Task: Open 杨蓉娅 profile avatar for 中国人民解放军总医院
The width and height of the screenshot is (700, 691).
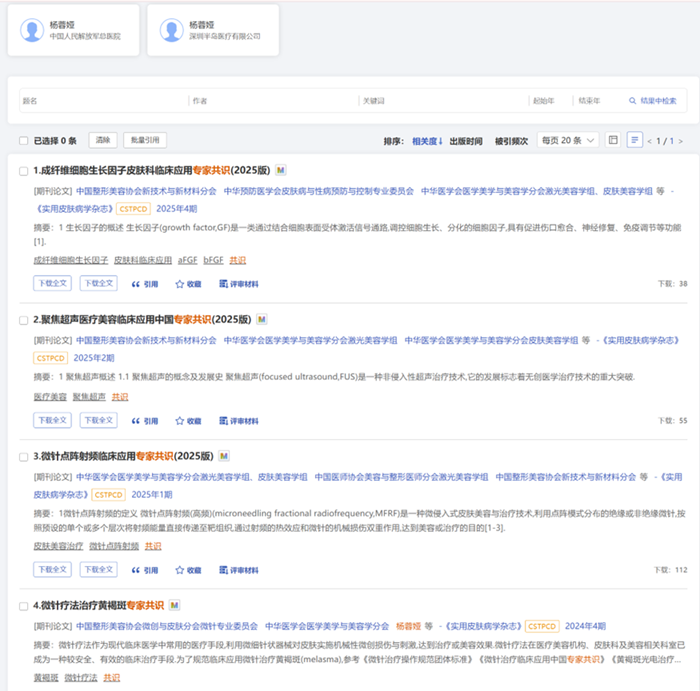Action: coord(32,30)
